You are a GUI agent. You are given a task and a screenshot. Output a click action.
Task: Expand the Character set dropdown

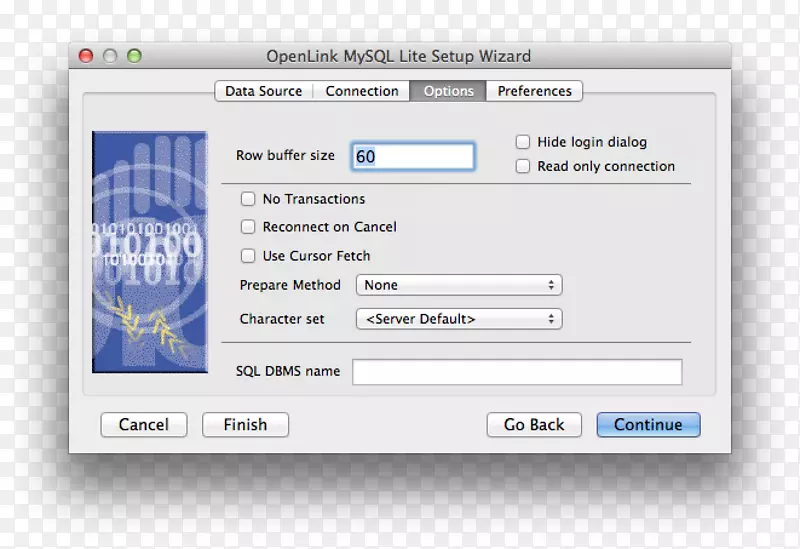coord(459,319)
